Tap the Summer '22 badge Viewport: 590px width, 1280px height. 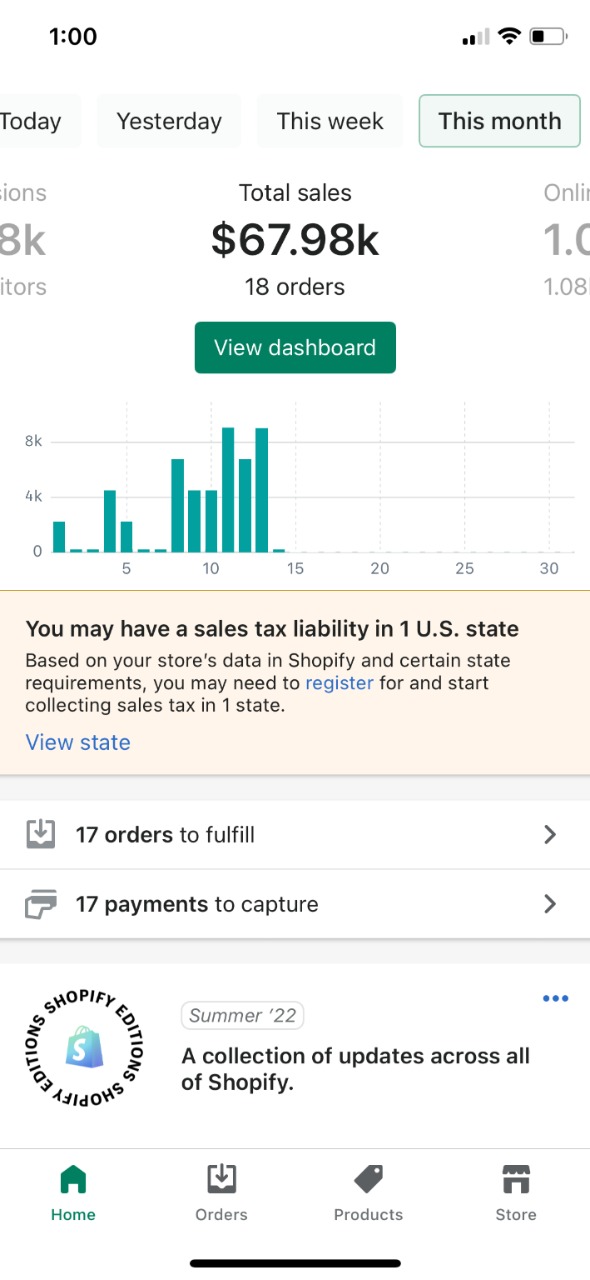pos(243,1015)
